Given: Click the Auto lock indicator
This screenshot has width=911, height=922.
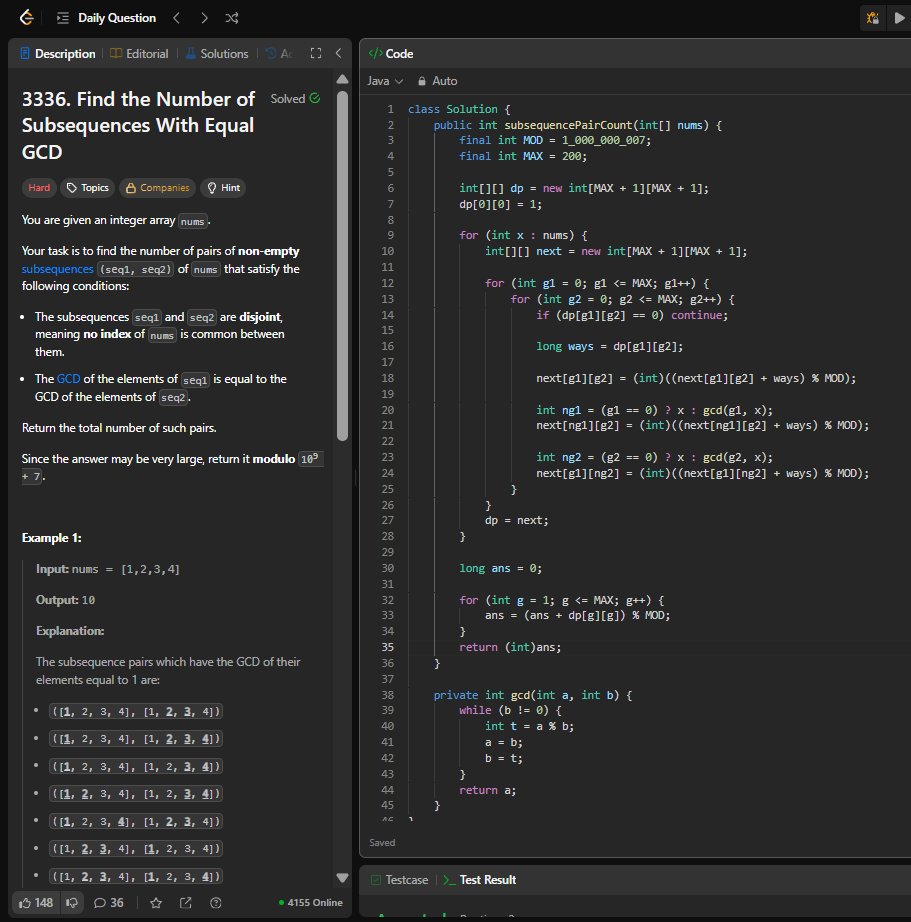Looking at the screenshot, I should tap(437, 81).
